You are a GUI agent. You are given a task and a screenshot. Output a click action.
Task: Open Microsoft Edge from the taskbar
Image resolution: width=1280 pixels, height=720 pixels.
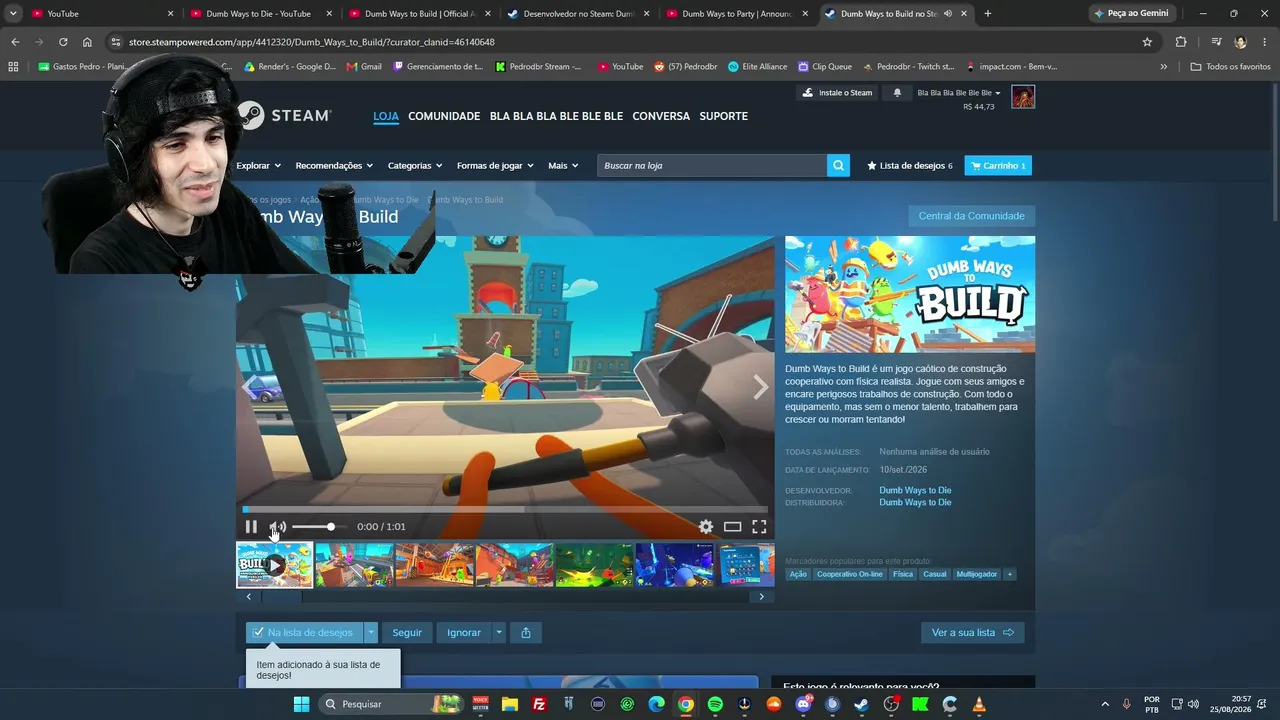tap(656, 704)
